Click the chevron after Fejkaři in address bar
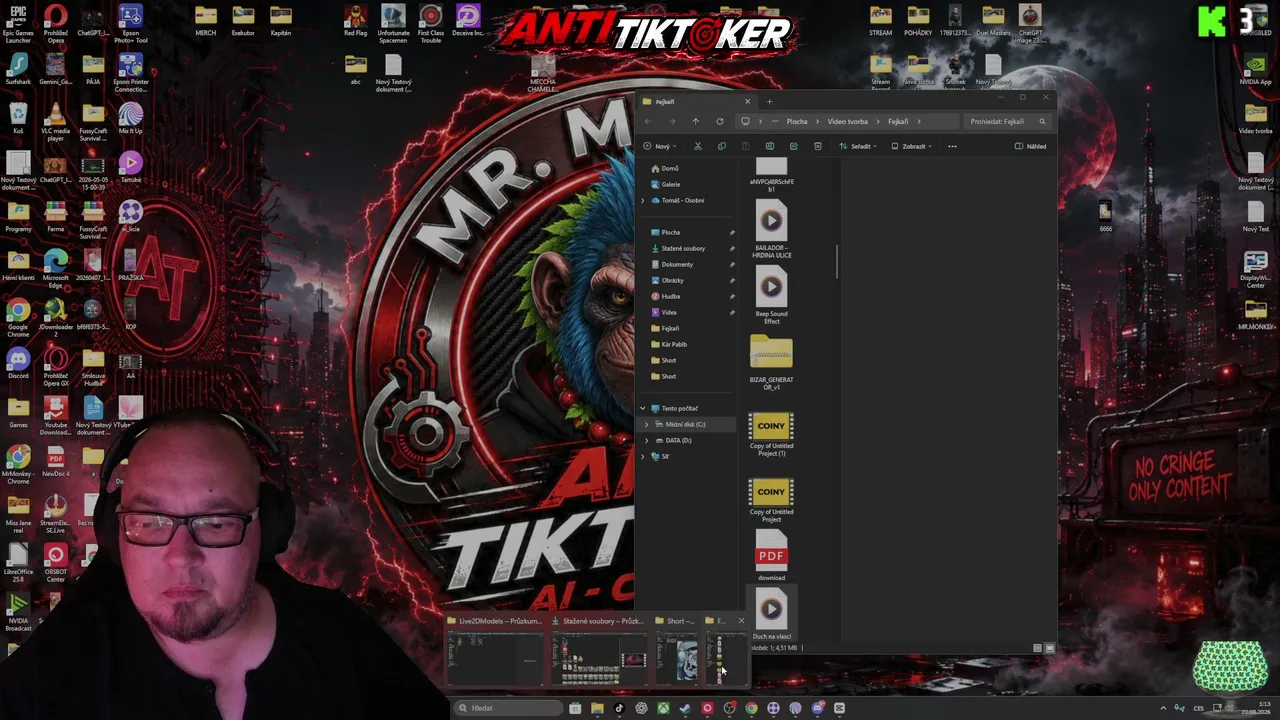 coord(919,121)
